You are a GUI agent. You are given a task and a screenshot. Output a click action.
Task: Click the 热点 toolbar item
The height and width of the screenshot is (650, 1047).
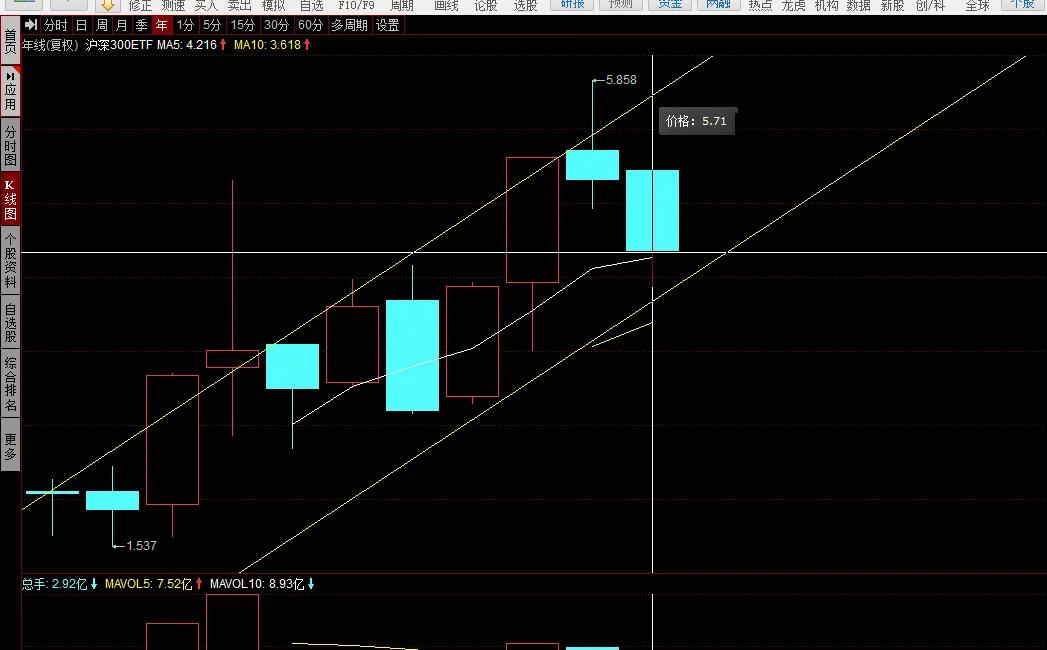[x=760, y=5]
